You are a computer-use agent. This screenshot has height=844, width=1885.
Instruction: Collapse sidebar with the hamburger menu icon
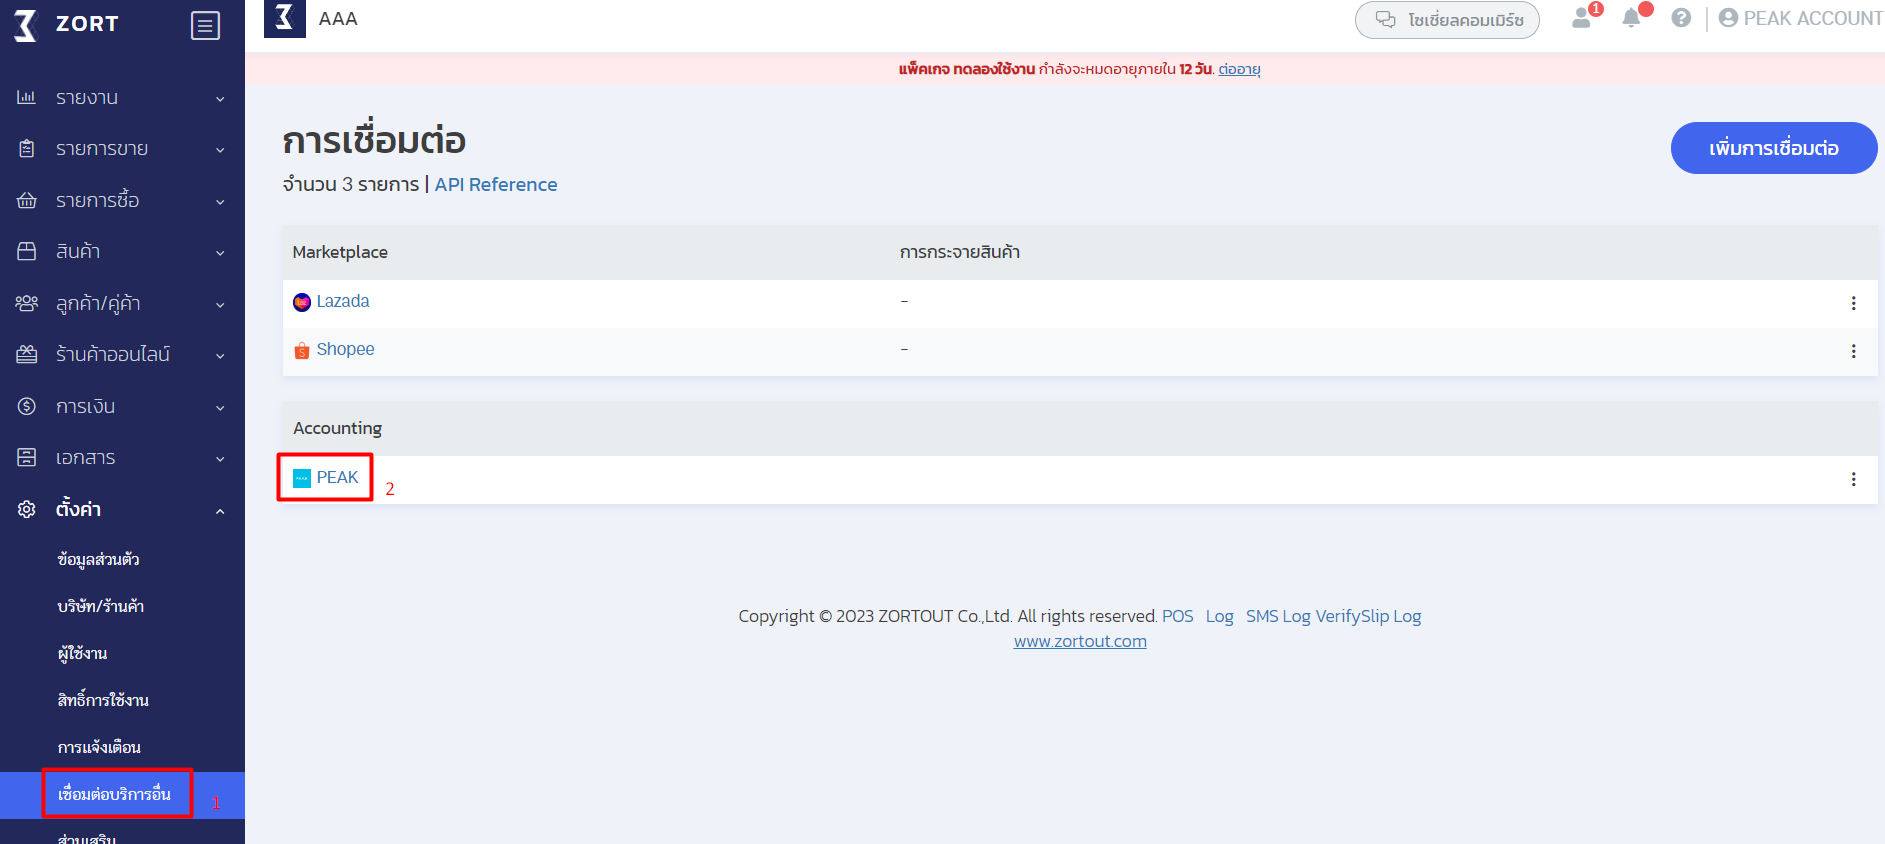(x=205, y=26)
